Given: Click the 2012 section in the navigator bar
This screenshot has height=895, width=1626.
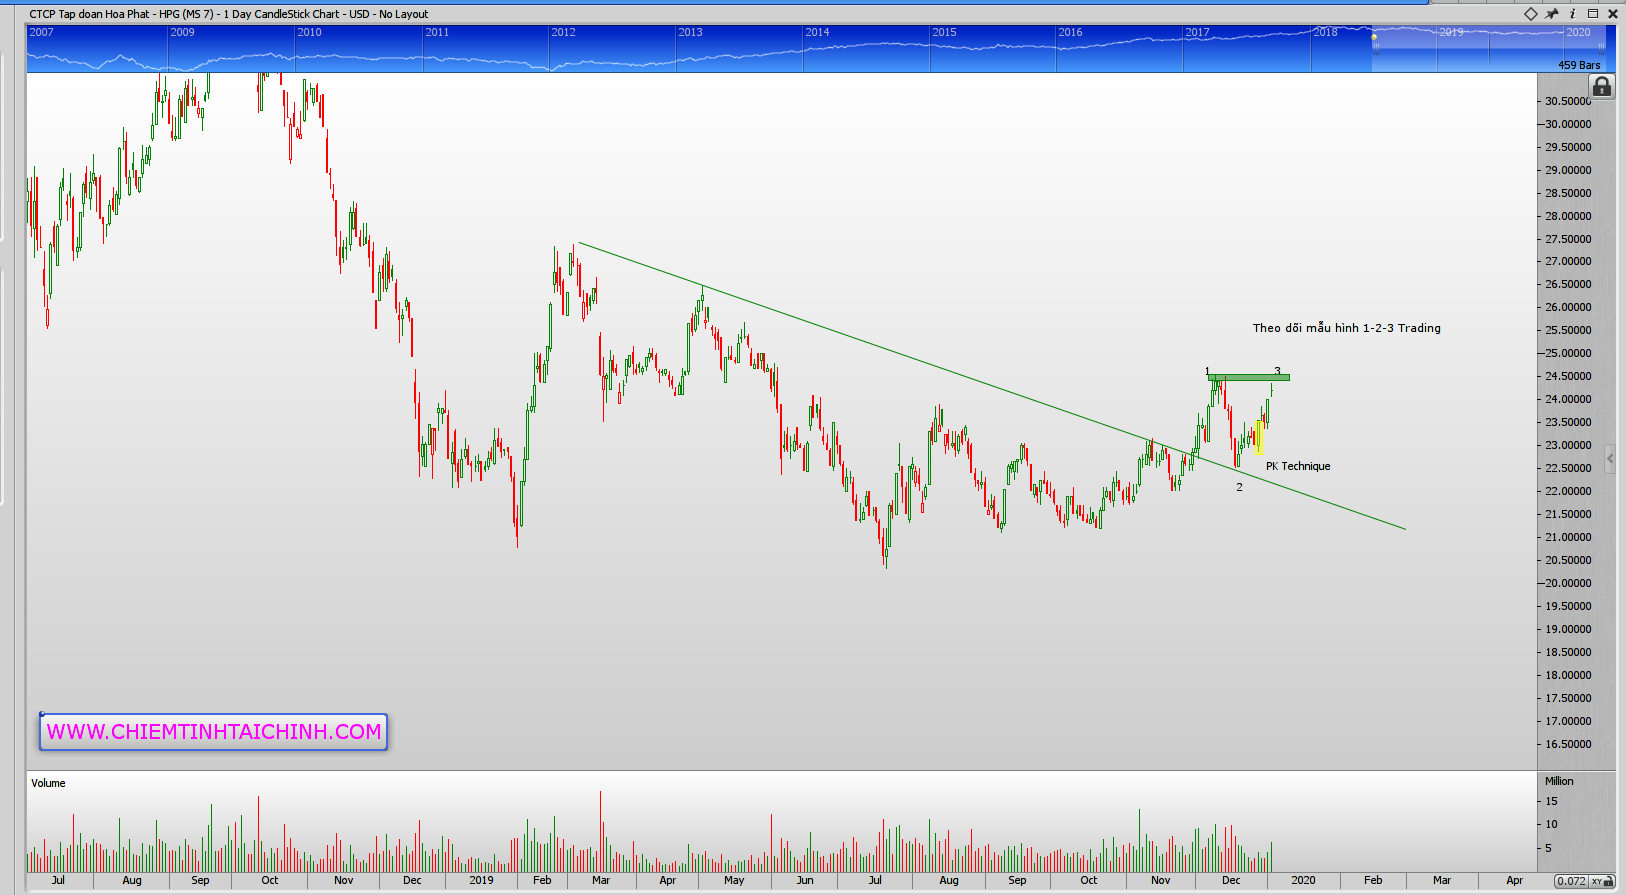Looking at the screenshot, I should 612,48.
